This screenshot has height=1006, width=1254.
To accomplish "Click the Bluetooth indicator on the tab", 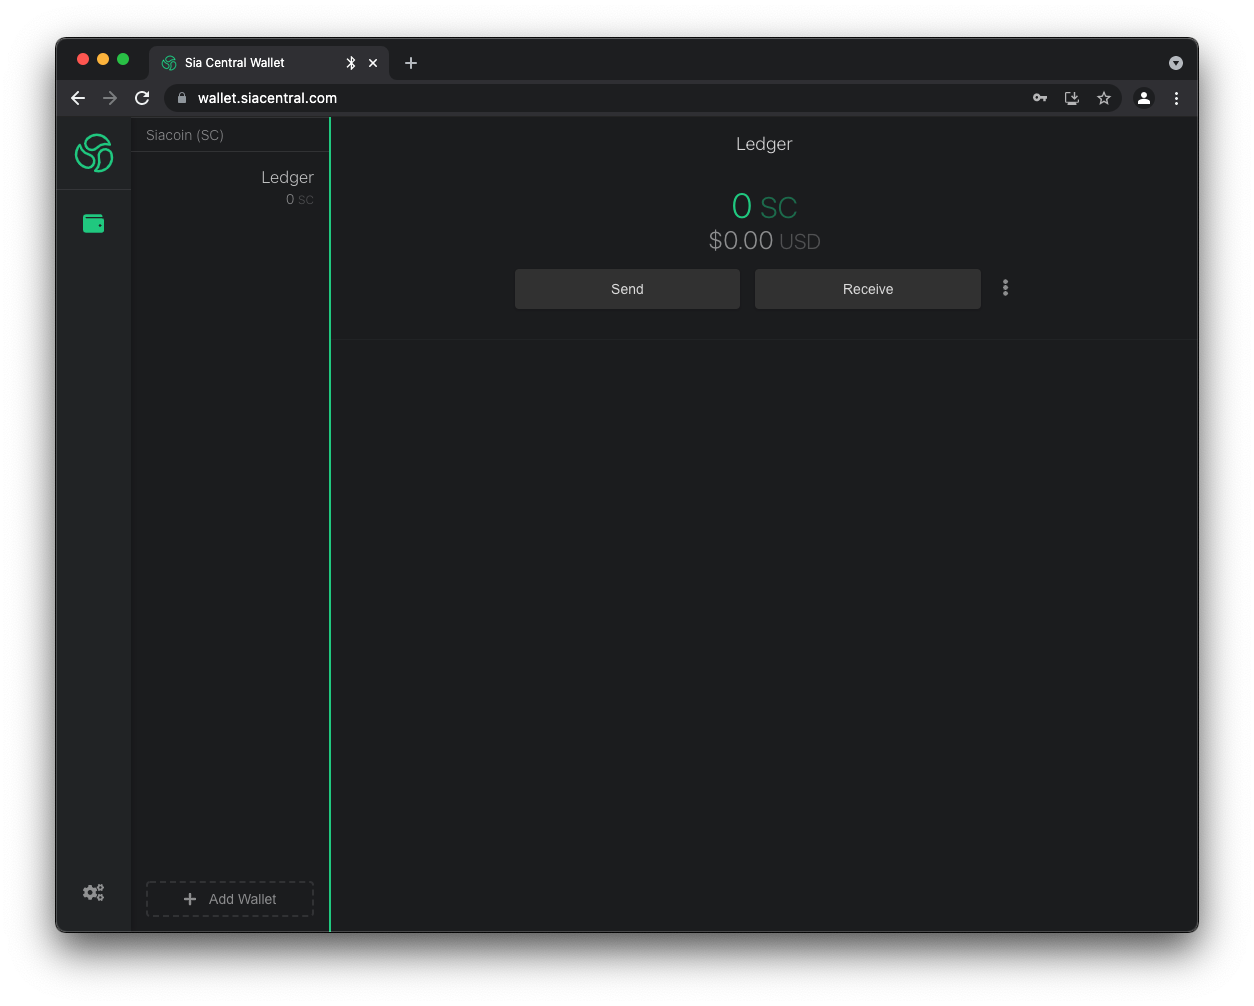I will (x=351, y=63).
